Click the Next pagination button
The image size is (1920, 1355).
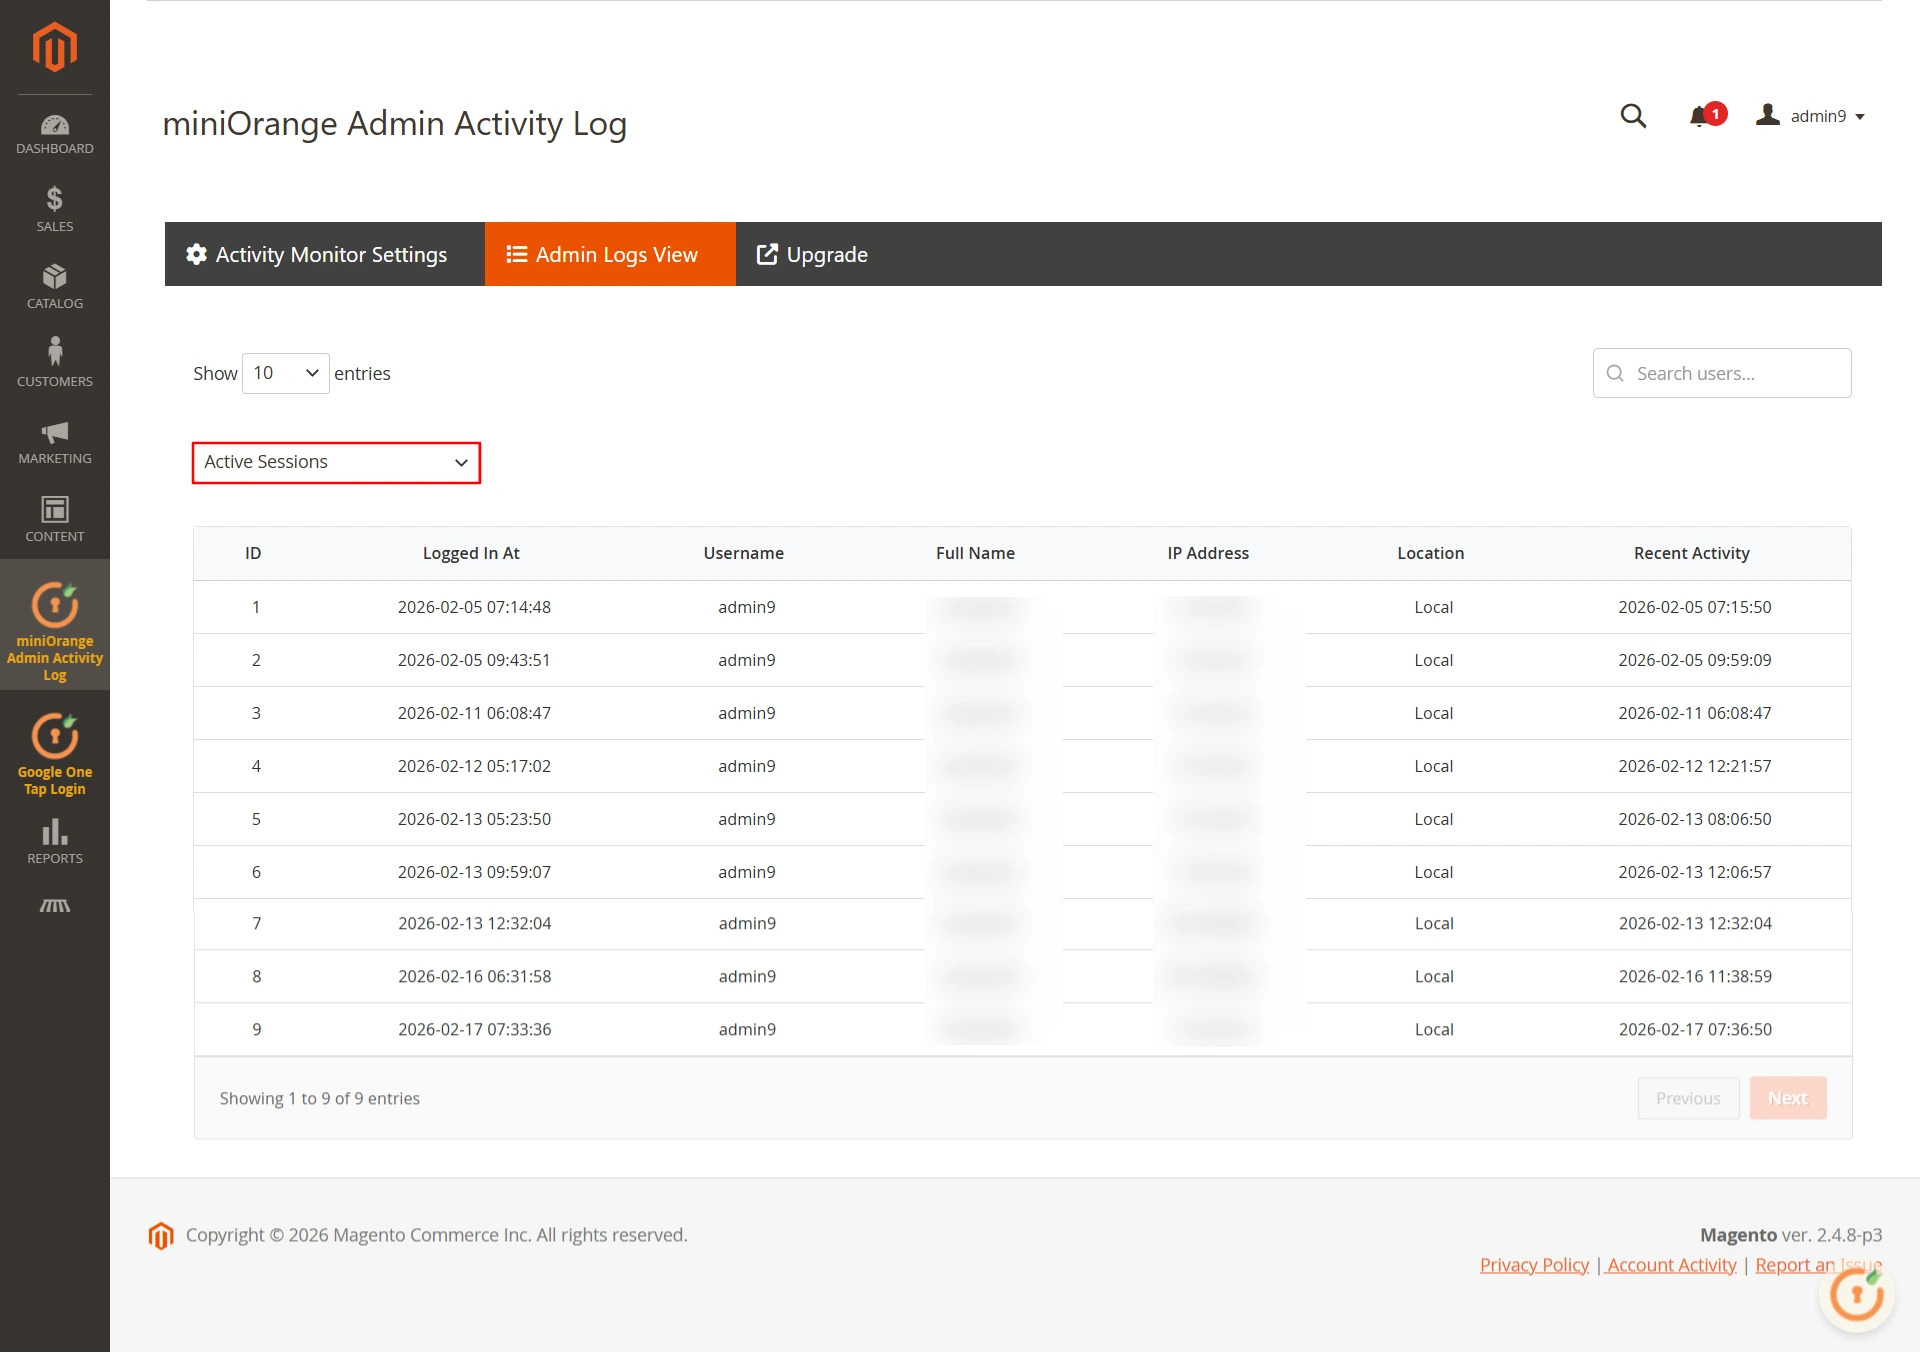(x=1787, y=1098)
